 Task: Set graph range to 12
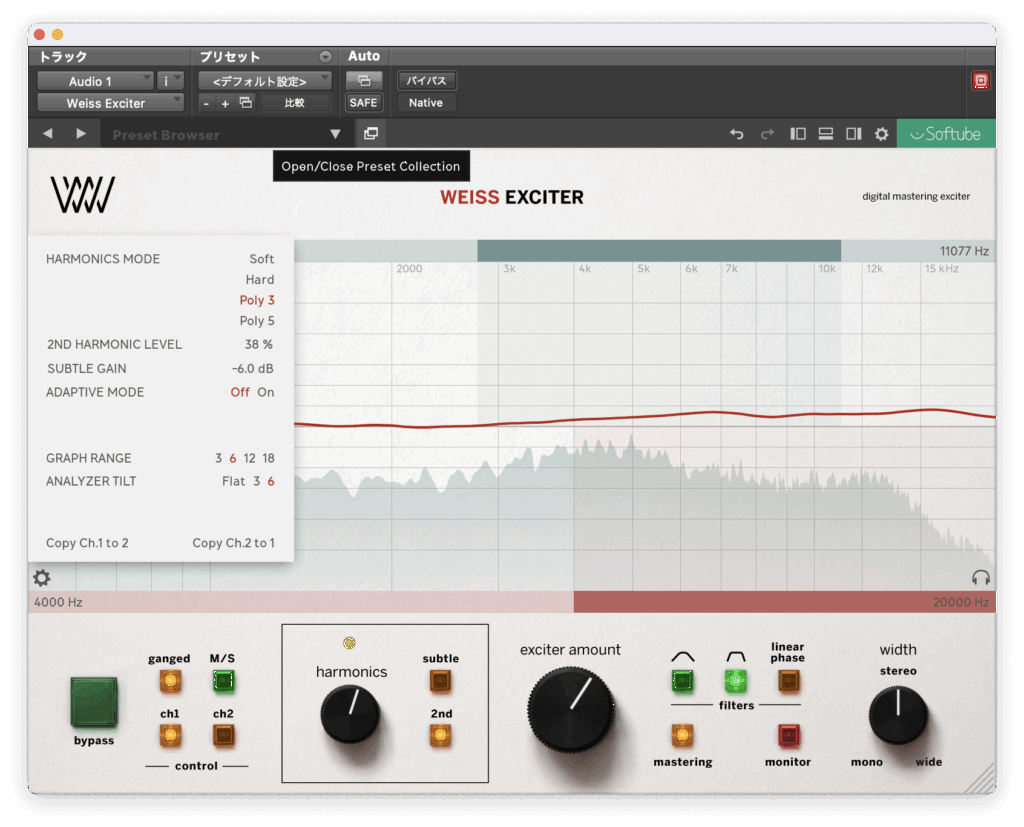tap(249, 458)
